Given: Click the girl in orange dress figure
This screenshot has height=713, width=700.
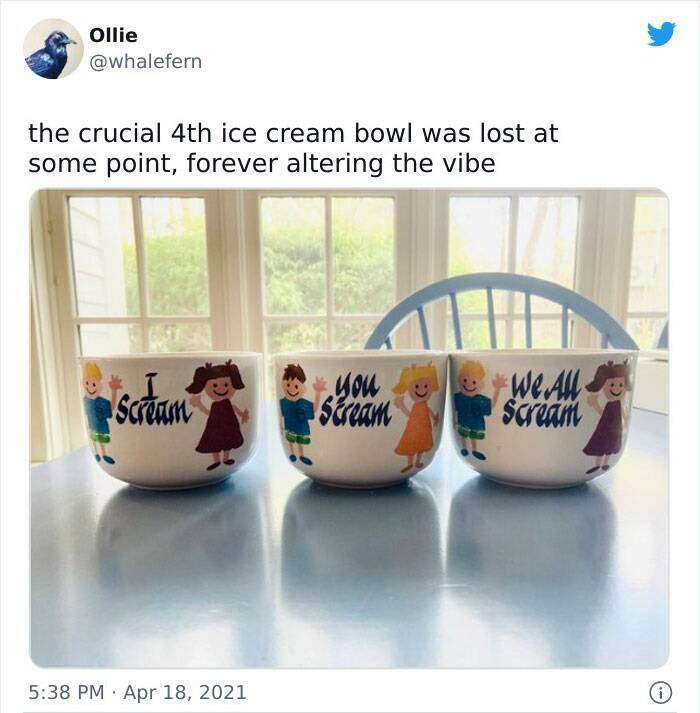Looking at the screenshot, I should 416,417.
